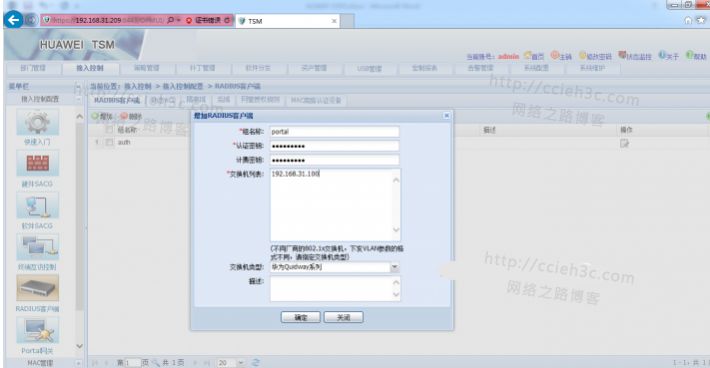
Task: Select the TSM browser tab
Action: click(288, 21)
